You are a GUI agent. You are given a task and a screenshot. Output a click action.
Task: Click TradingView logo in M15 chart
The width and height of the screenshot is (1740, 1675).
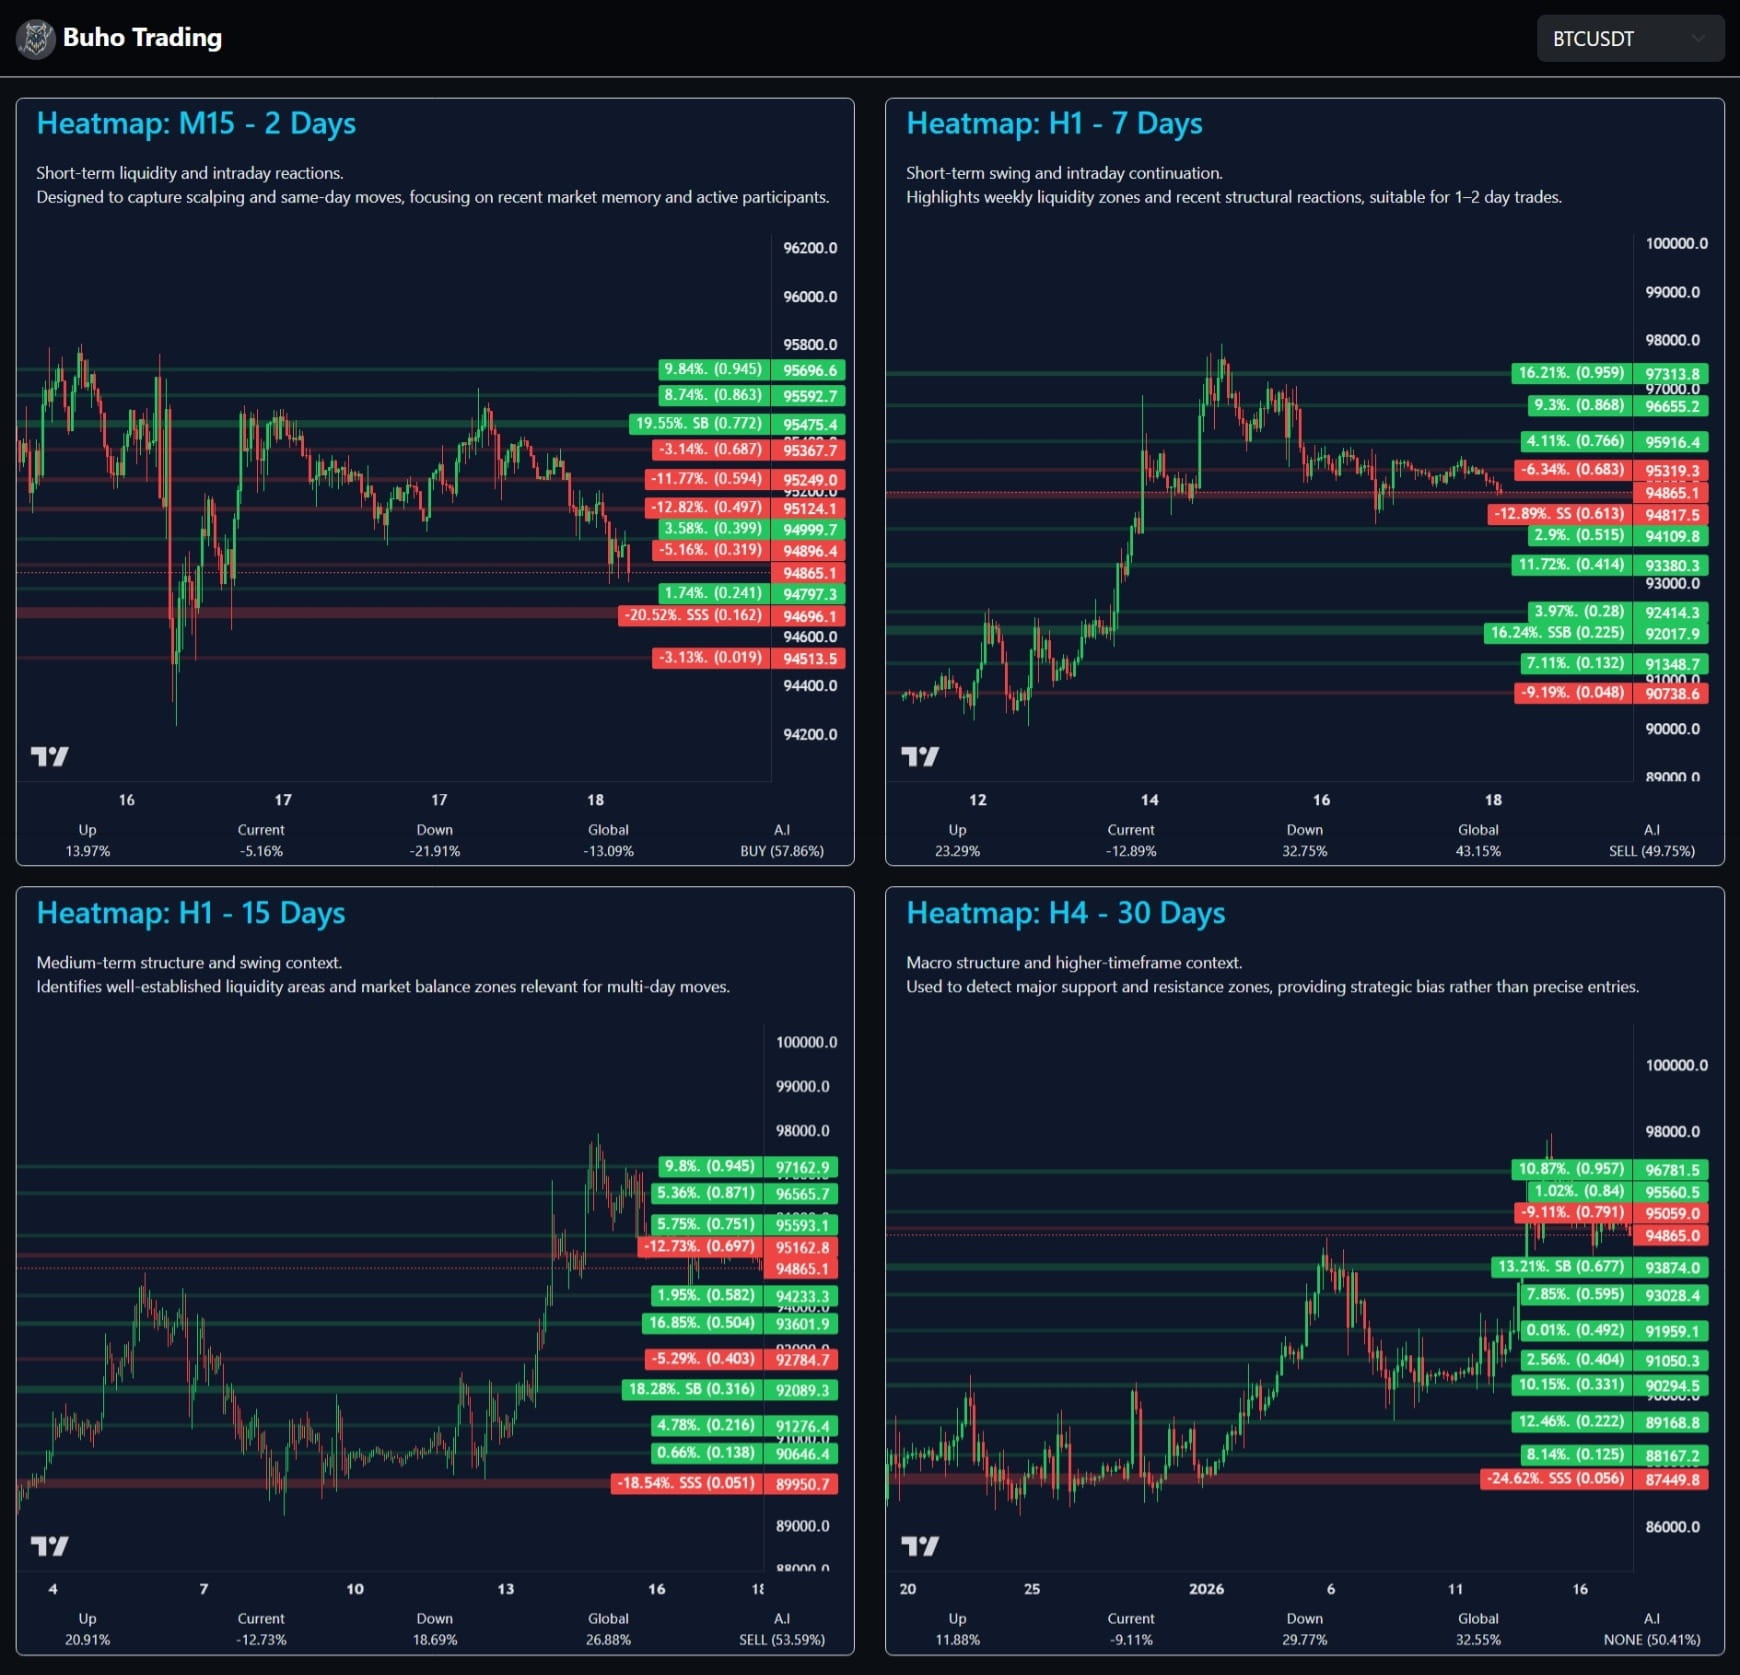pos(49,756)
